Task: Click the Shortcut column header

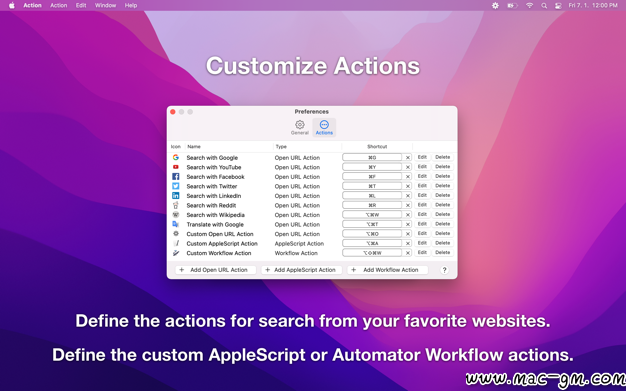Action: (x=377, y=147)
